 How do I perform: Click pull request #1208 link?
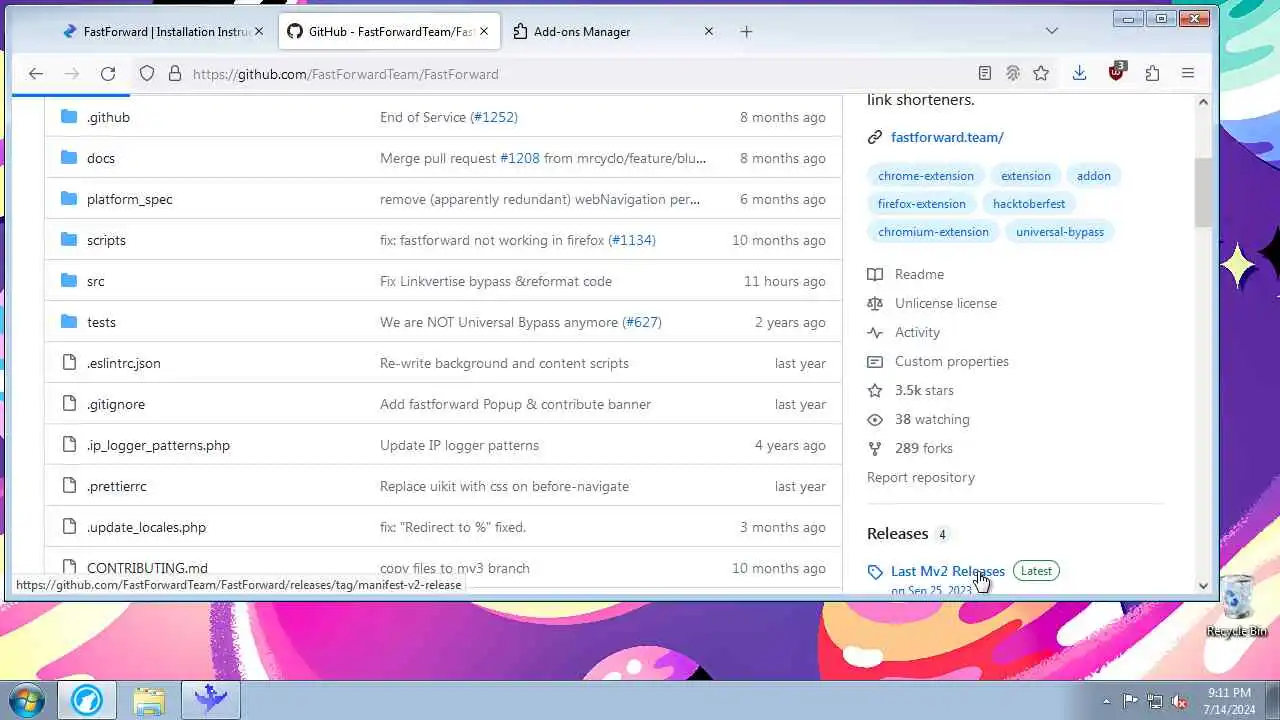click(x=520, y=158)
